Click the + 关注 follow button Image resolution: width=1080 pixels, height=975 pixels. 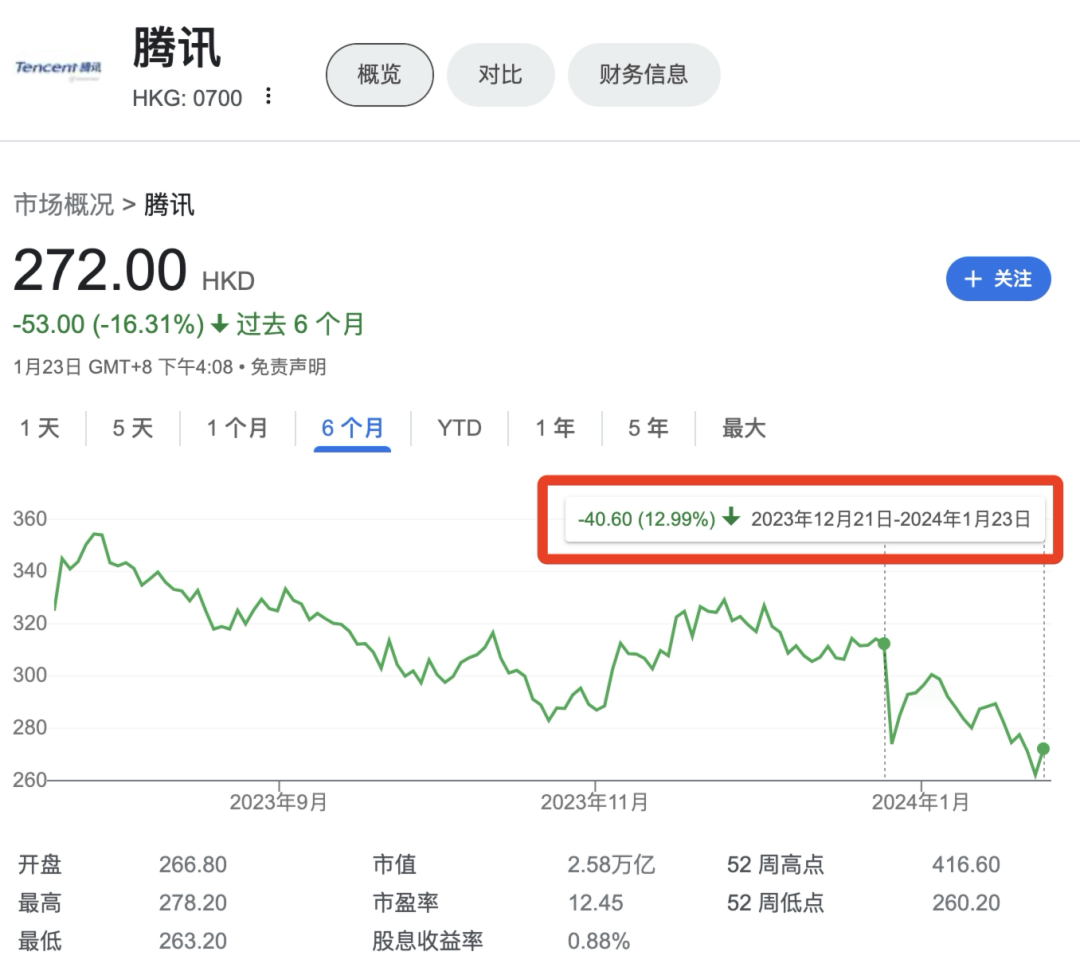pyautogui.click(x=998, y=279)
